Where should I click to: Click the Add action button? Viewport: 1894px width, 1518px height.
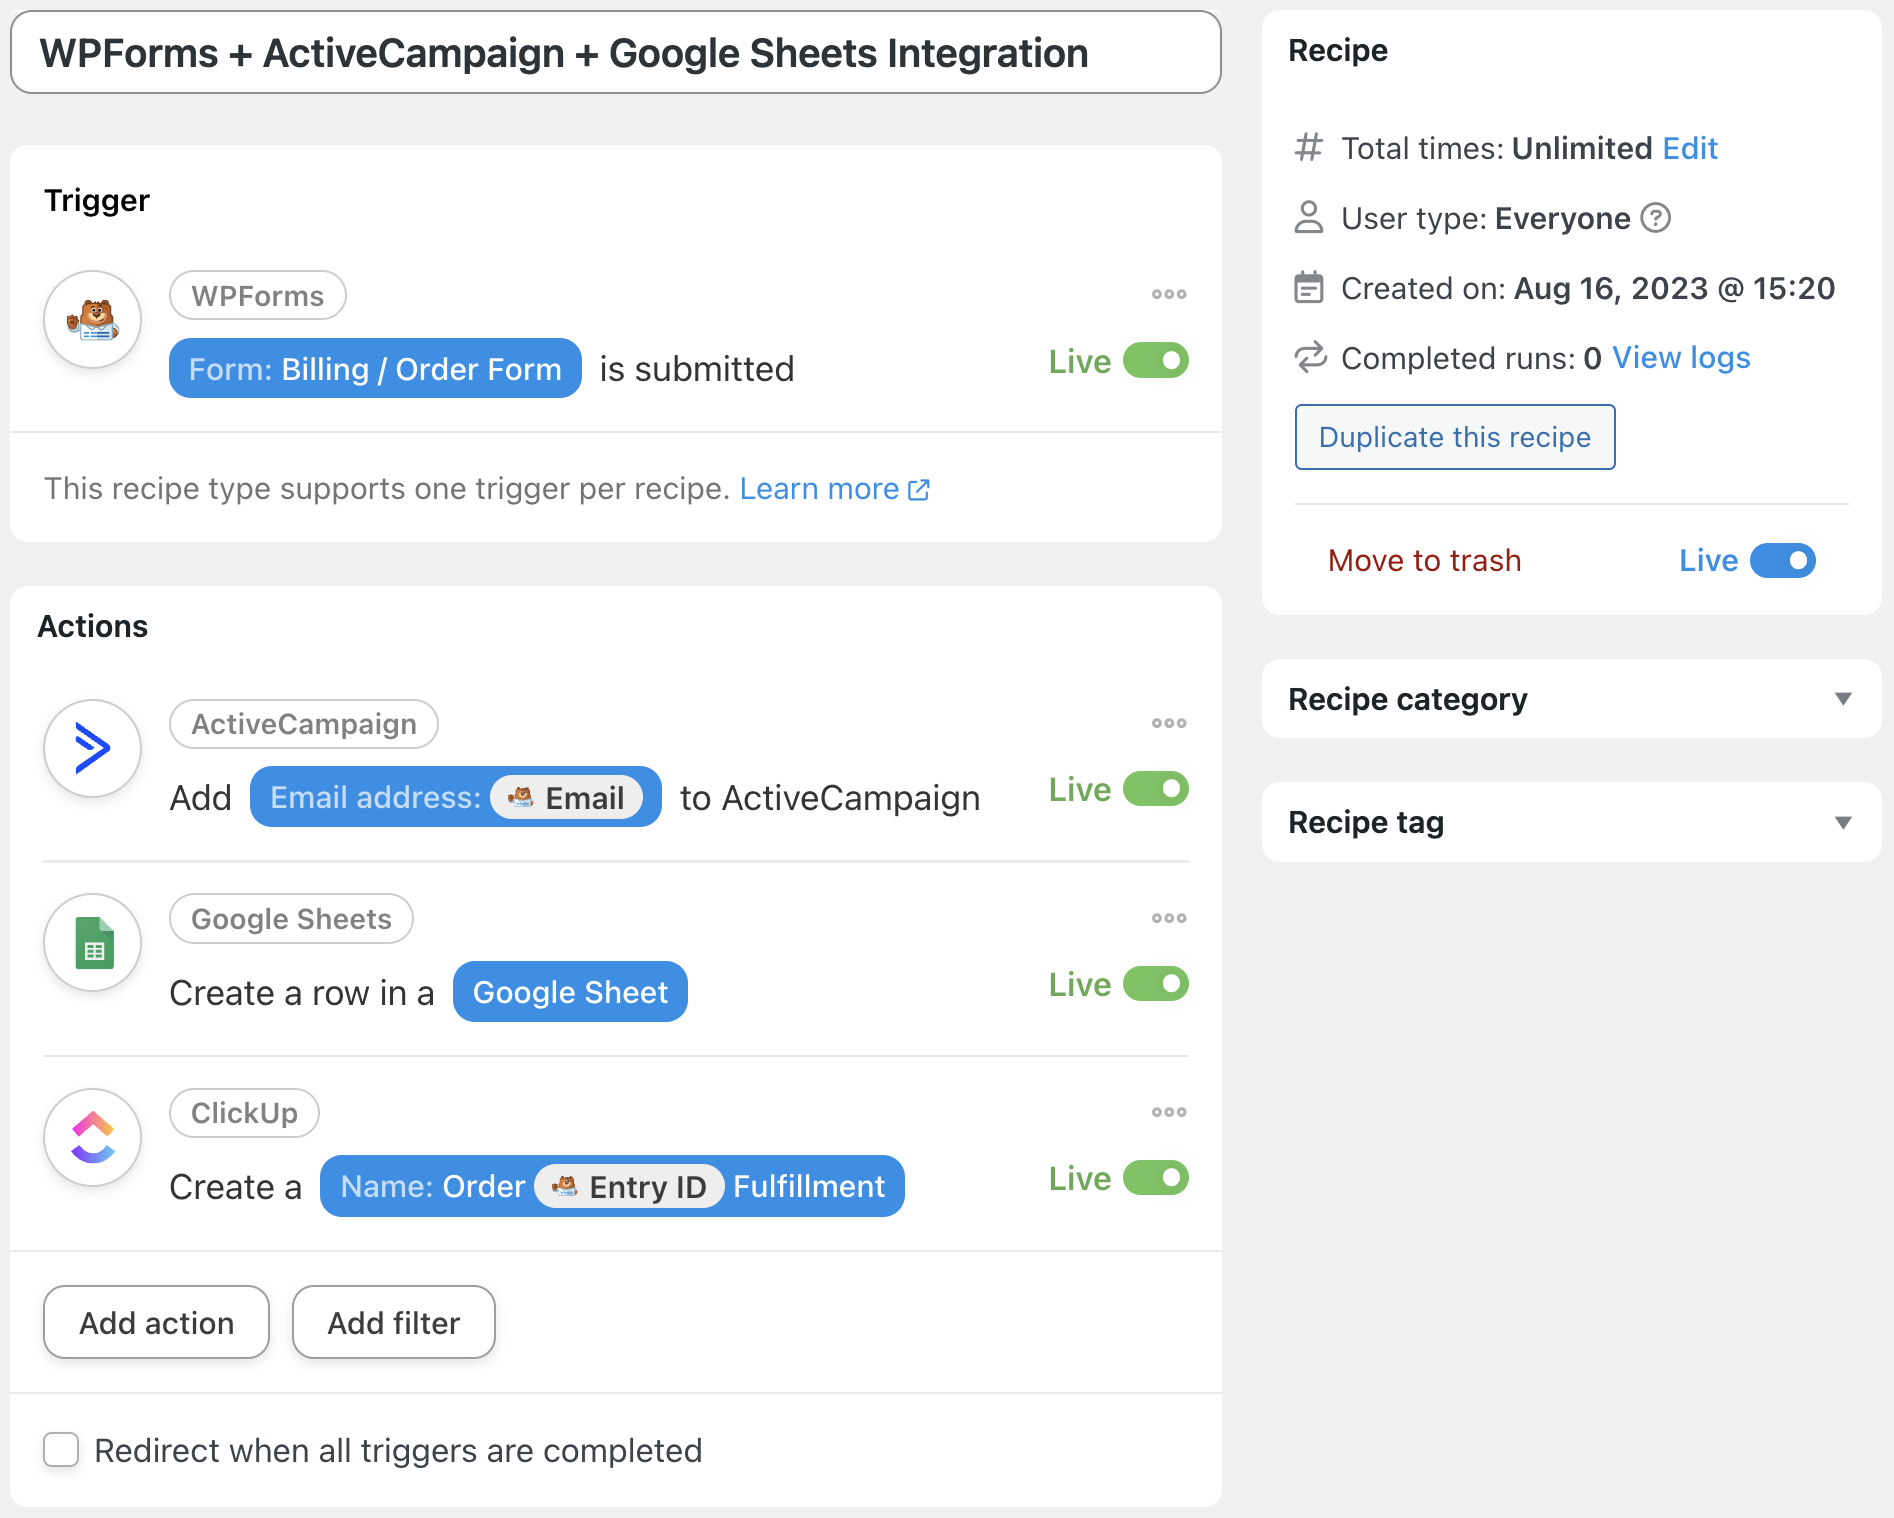pyautogui.click(x=157, y=1322)
